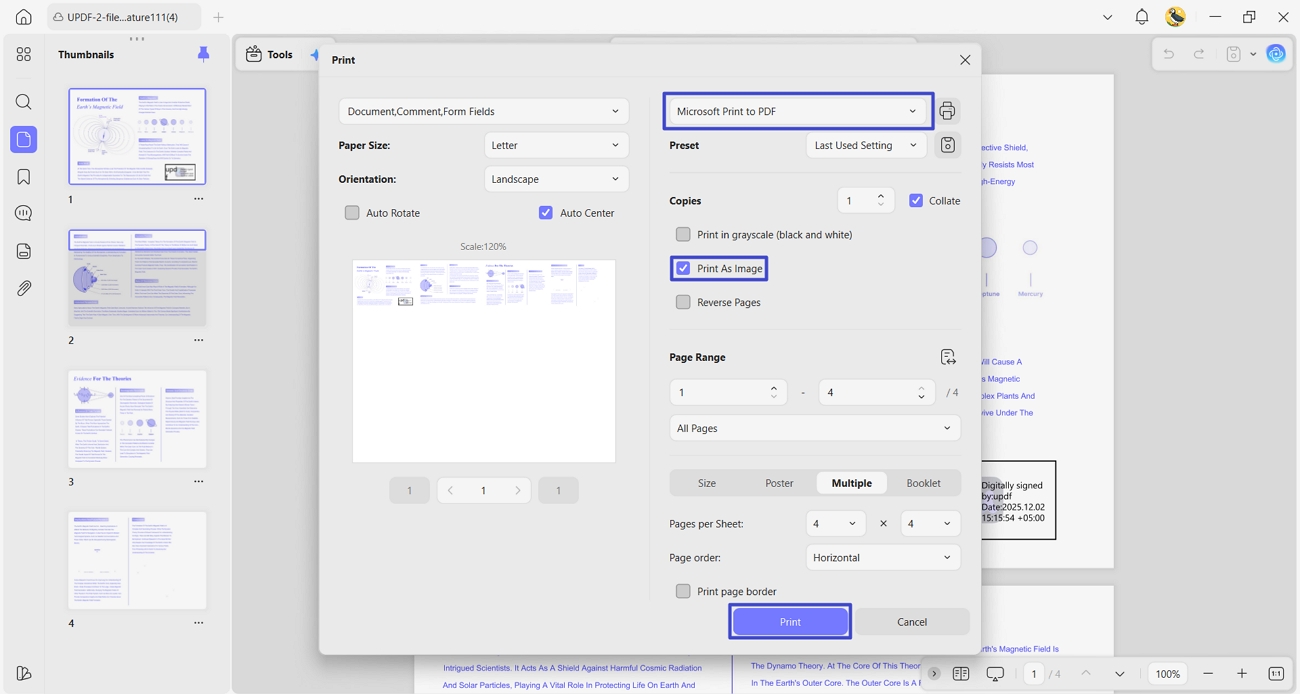Enable the Print page border checkbox

pyautogui.click(x=683, y=592)
